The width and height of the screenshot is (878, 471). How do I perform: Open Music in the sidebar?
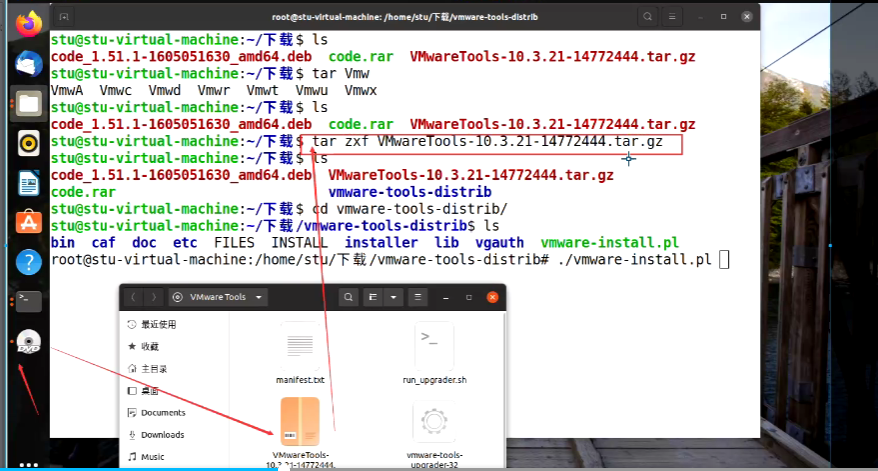(152, 457)
